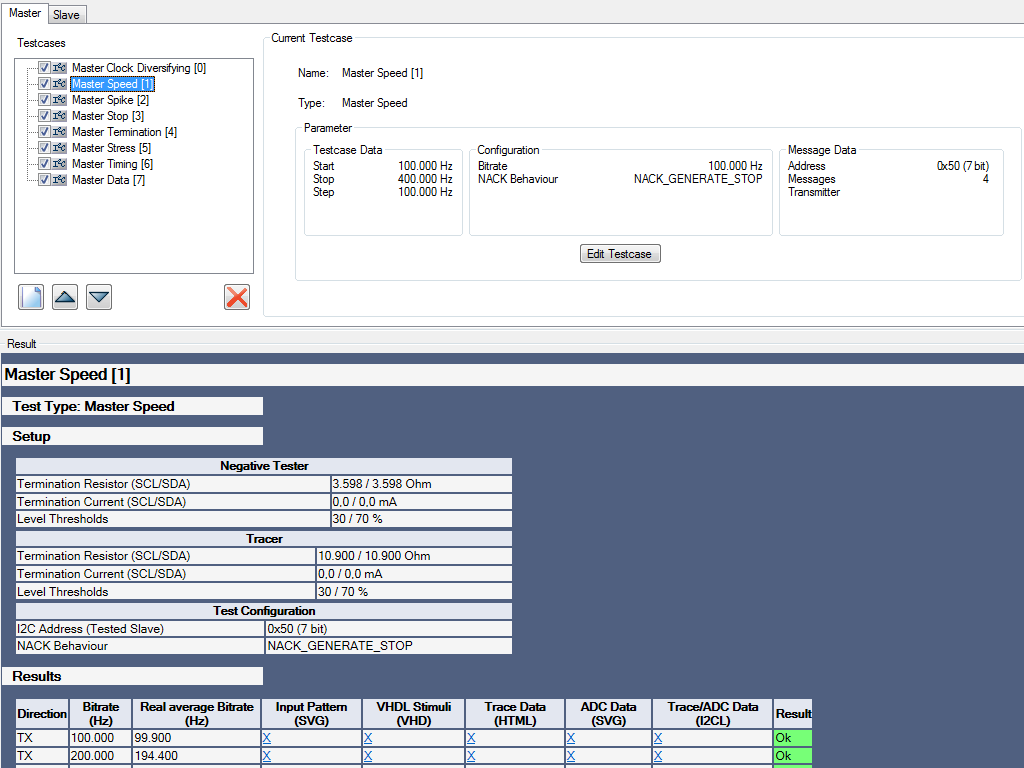Switch to the Slave tab
1024x768 pixels.
(66, 14)
